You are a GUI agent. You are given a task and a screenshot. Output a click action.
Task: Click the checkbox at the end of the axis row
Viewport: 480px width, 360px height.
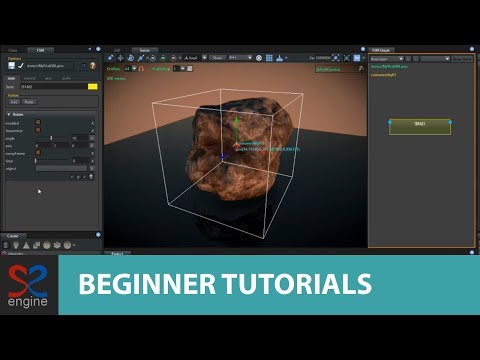click(x=92, y=146)
